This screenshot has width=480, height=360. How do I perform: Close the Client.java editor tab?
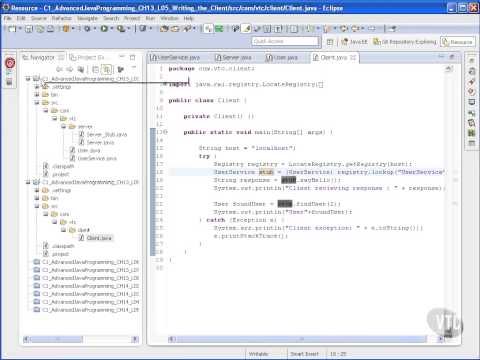tap(353, 58)
